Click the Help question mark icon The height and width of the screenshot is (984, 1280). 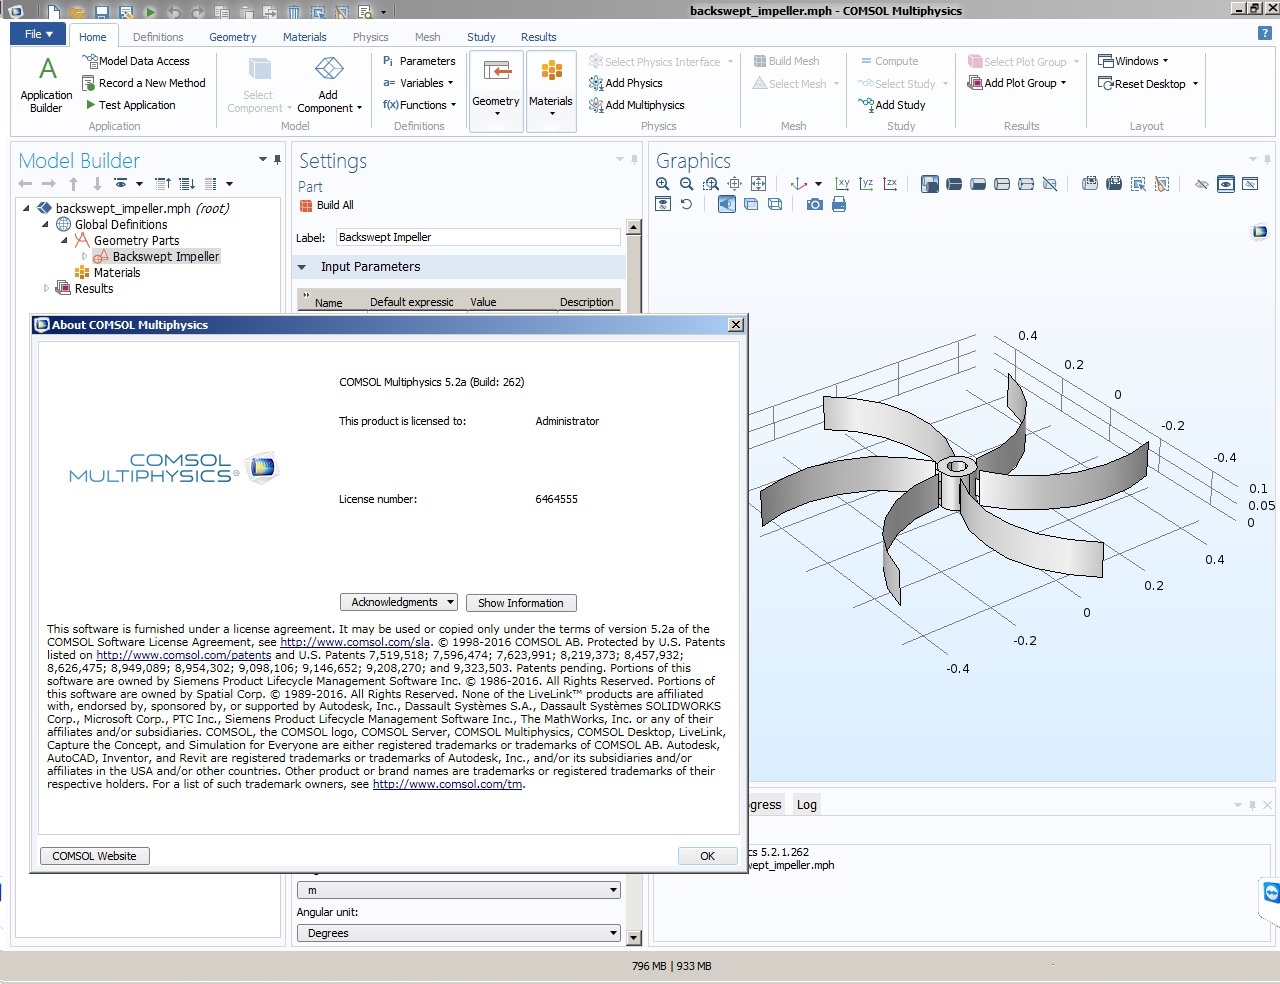click(1264, 33)
